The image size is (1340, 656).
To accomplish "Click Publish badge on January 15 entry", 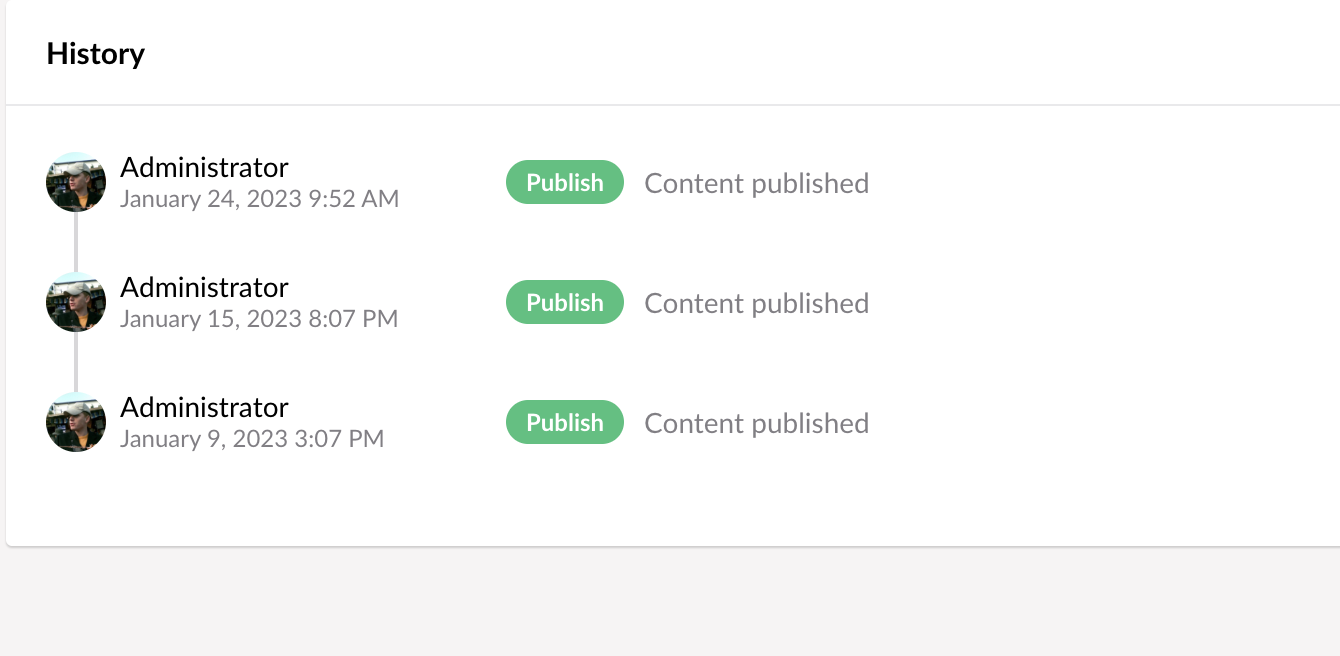I will [565, 302].
